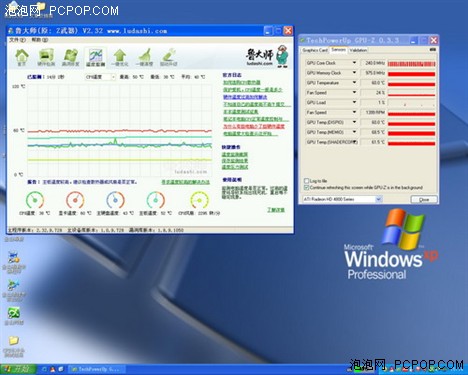Open the File menu in Ludashi

(17, 40)
